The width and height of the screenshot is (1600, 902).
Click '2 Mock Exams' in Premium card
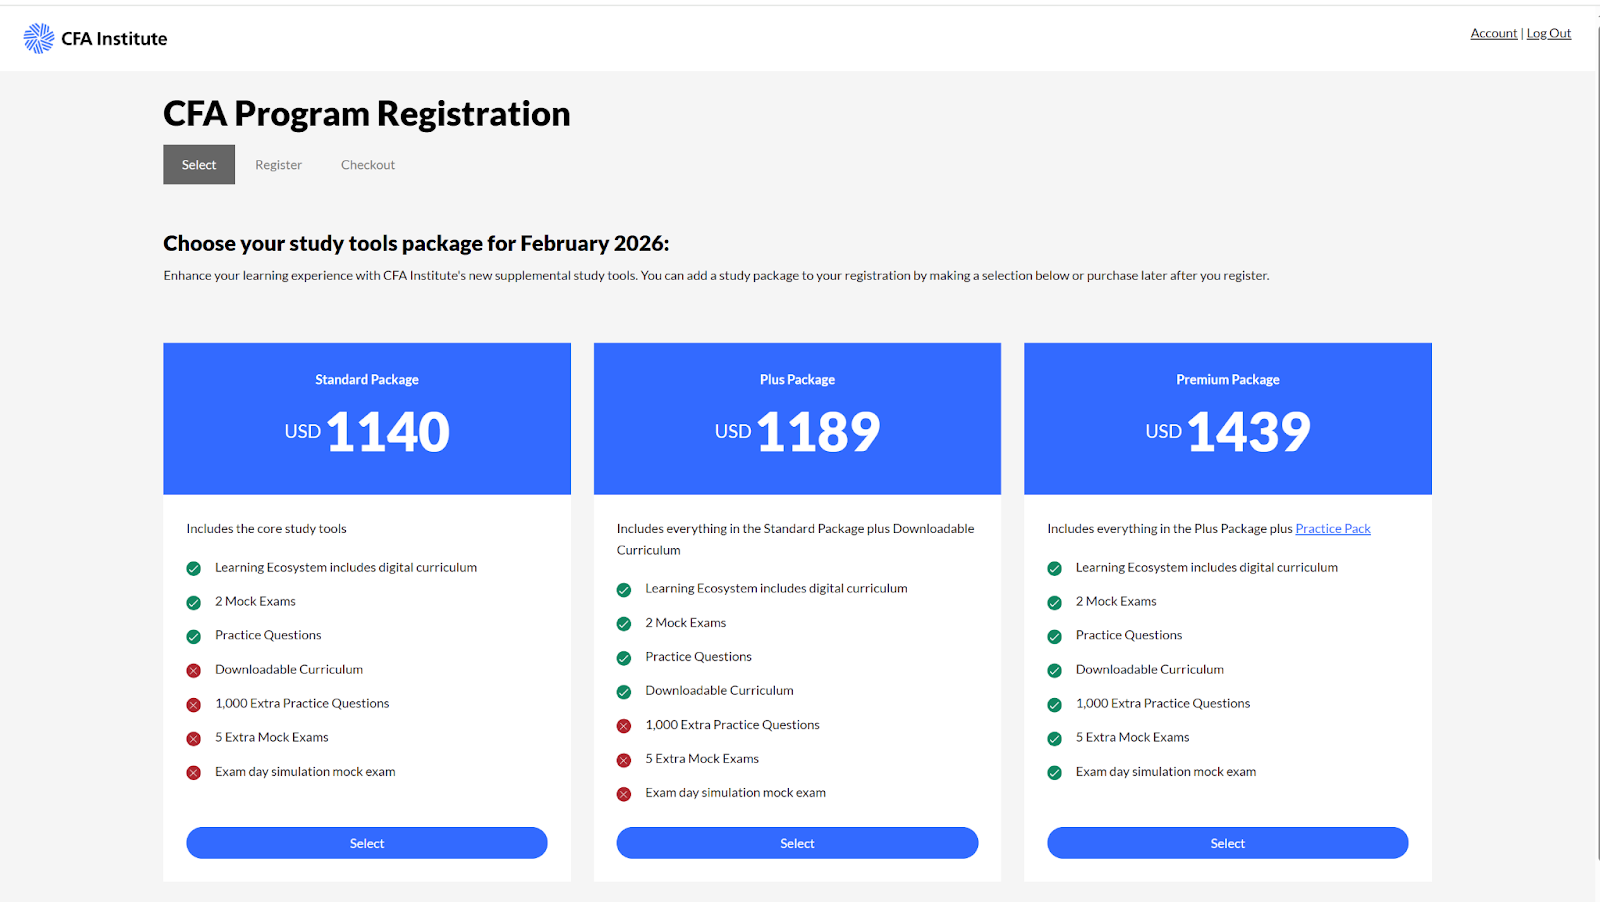[x=1116, y=602]
